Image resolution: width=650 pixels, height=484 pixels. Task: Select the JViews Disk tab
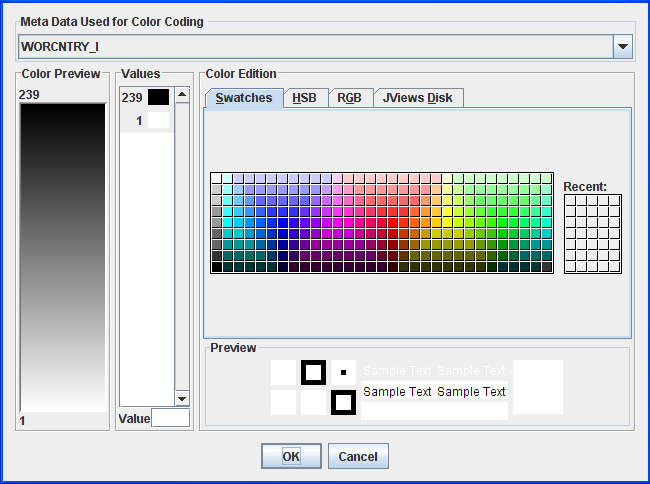tap(418, 98)
